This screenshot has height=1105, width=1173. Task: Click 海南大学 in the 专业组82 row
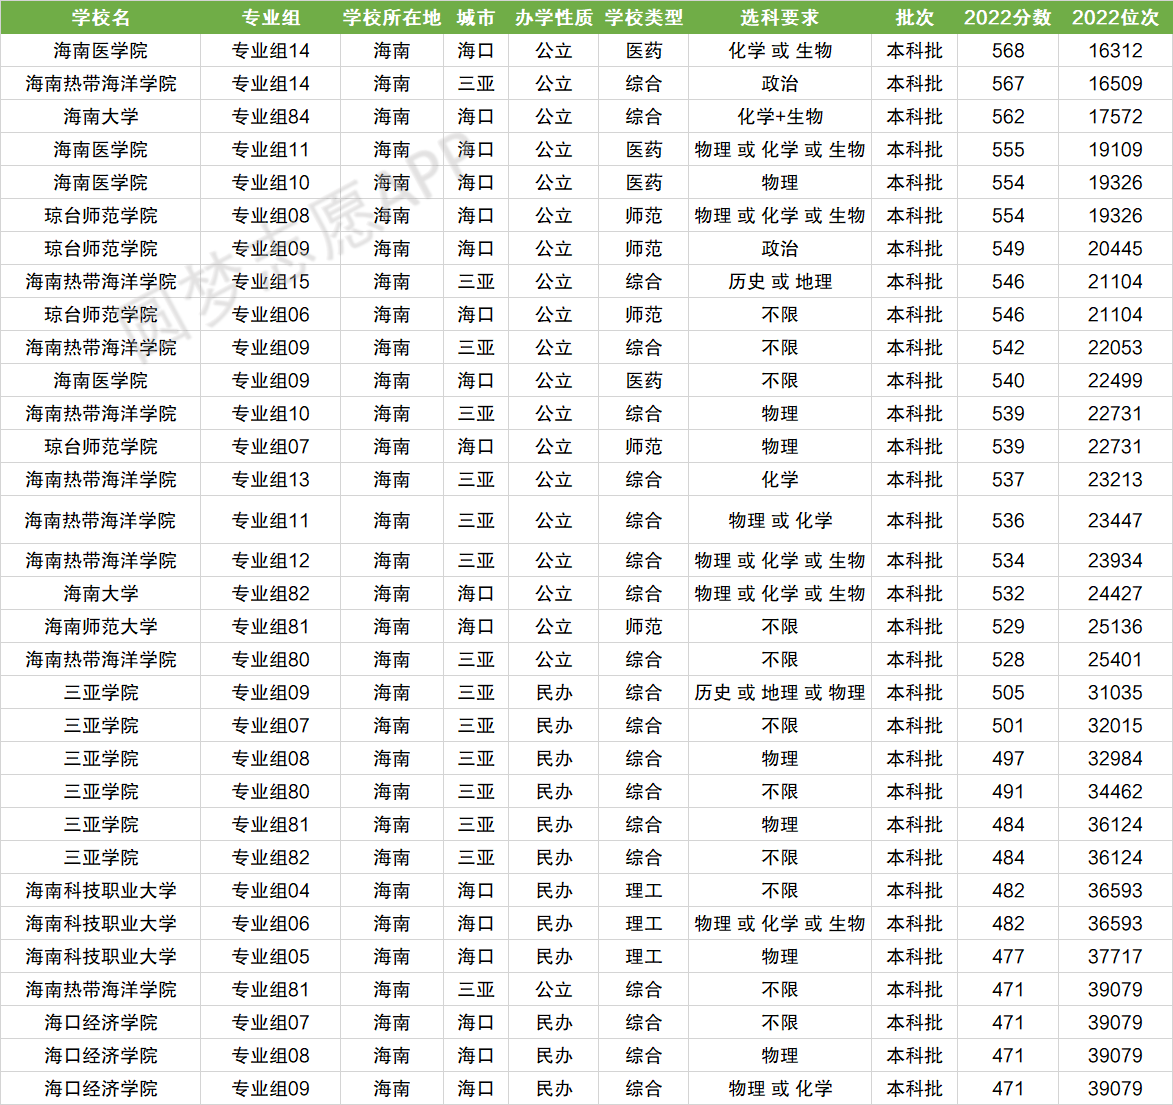[x=100, y=593]
